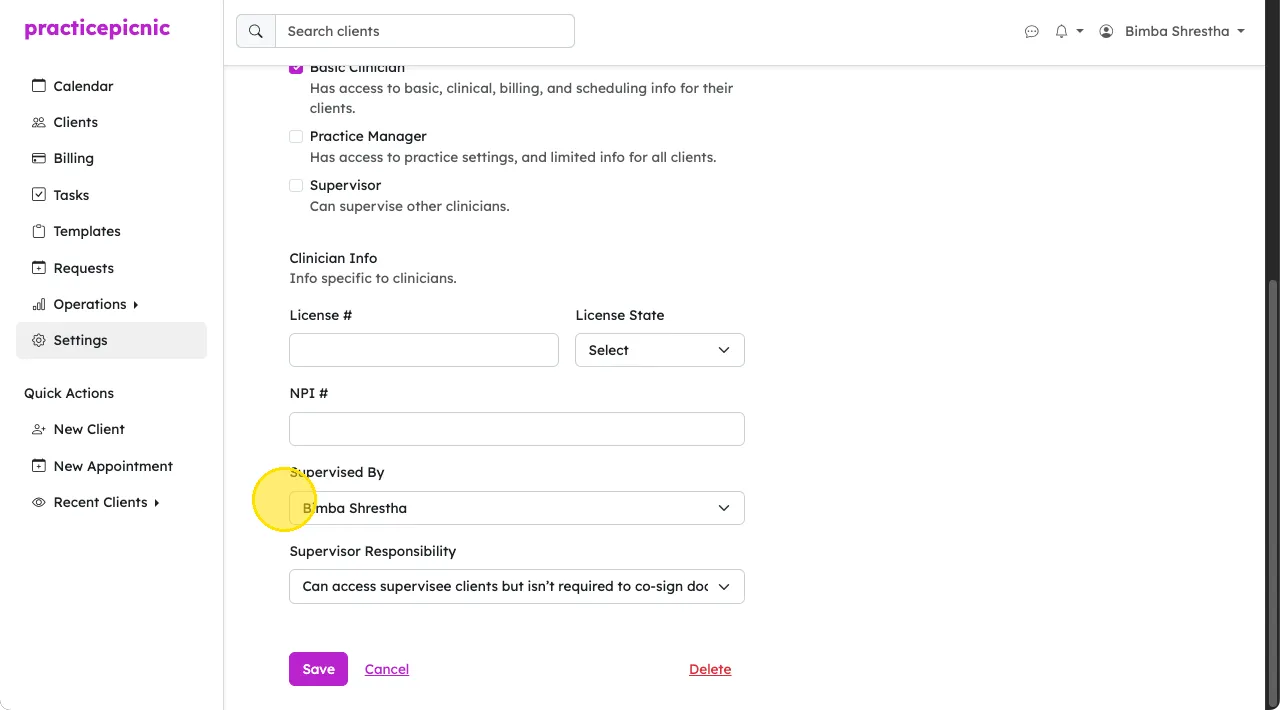The image size is (1280, 710).
Task: Uncheck the Basic Clinician checkbox
Action: pyautogui.click(x=296, y=68)
